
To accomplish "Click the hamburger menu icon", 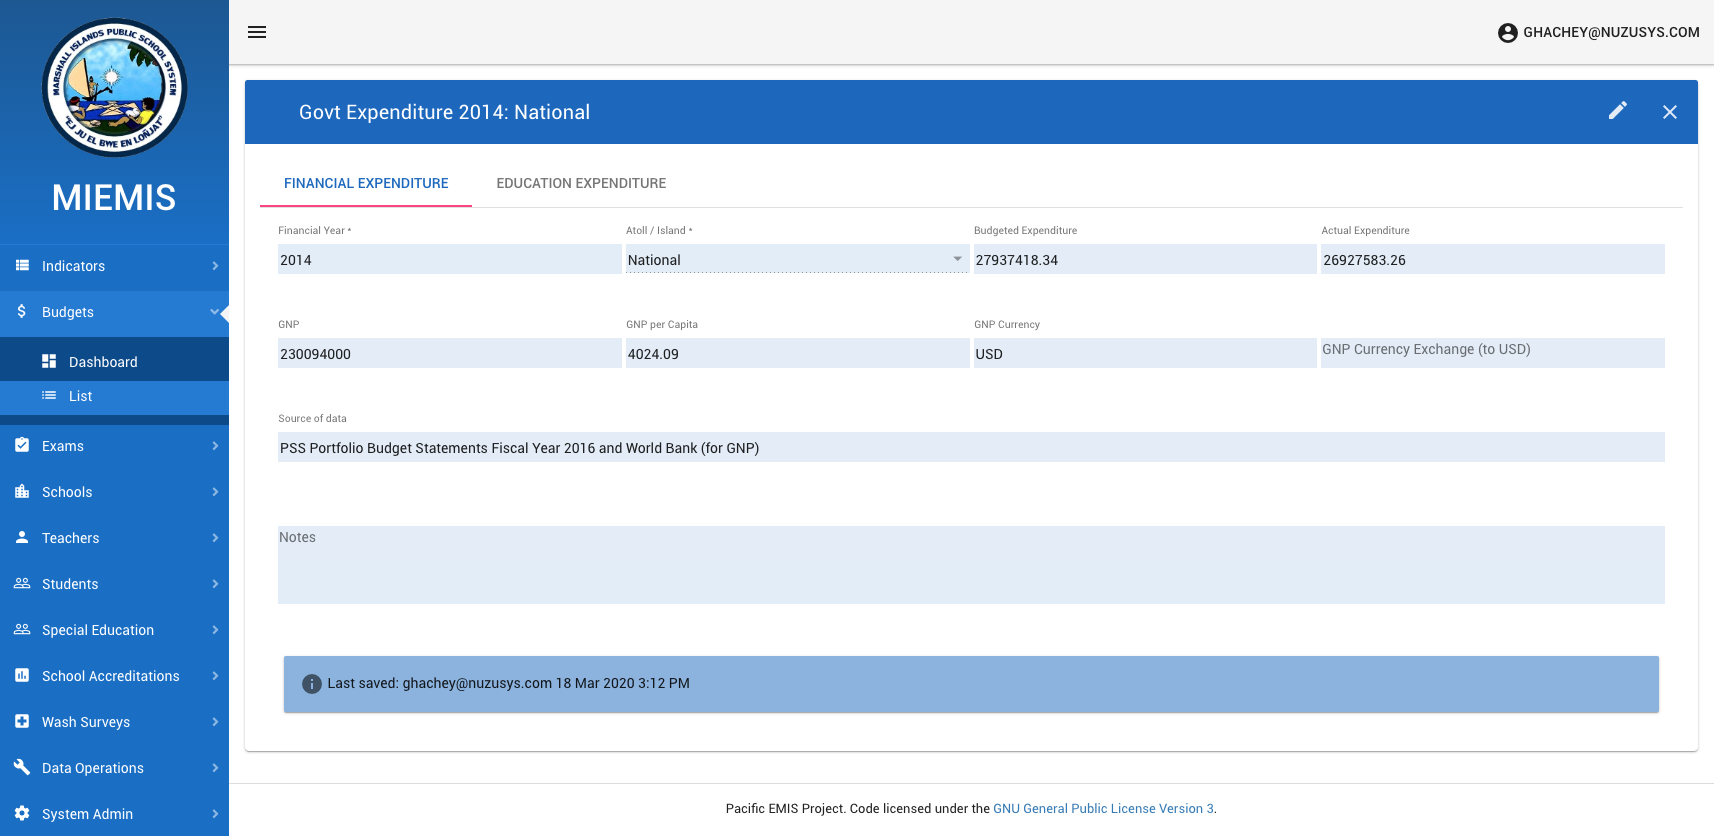I will pyautogui.click(x=257, y=32).
